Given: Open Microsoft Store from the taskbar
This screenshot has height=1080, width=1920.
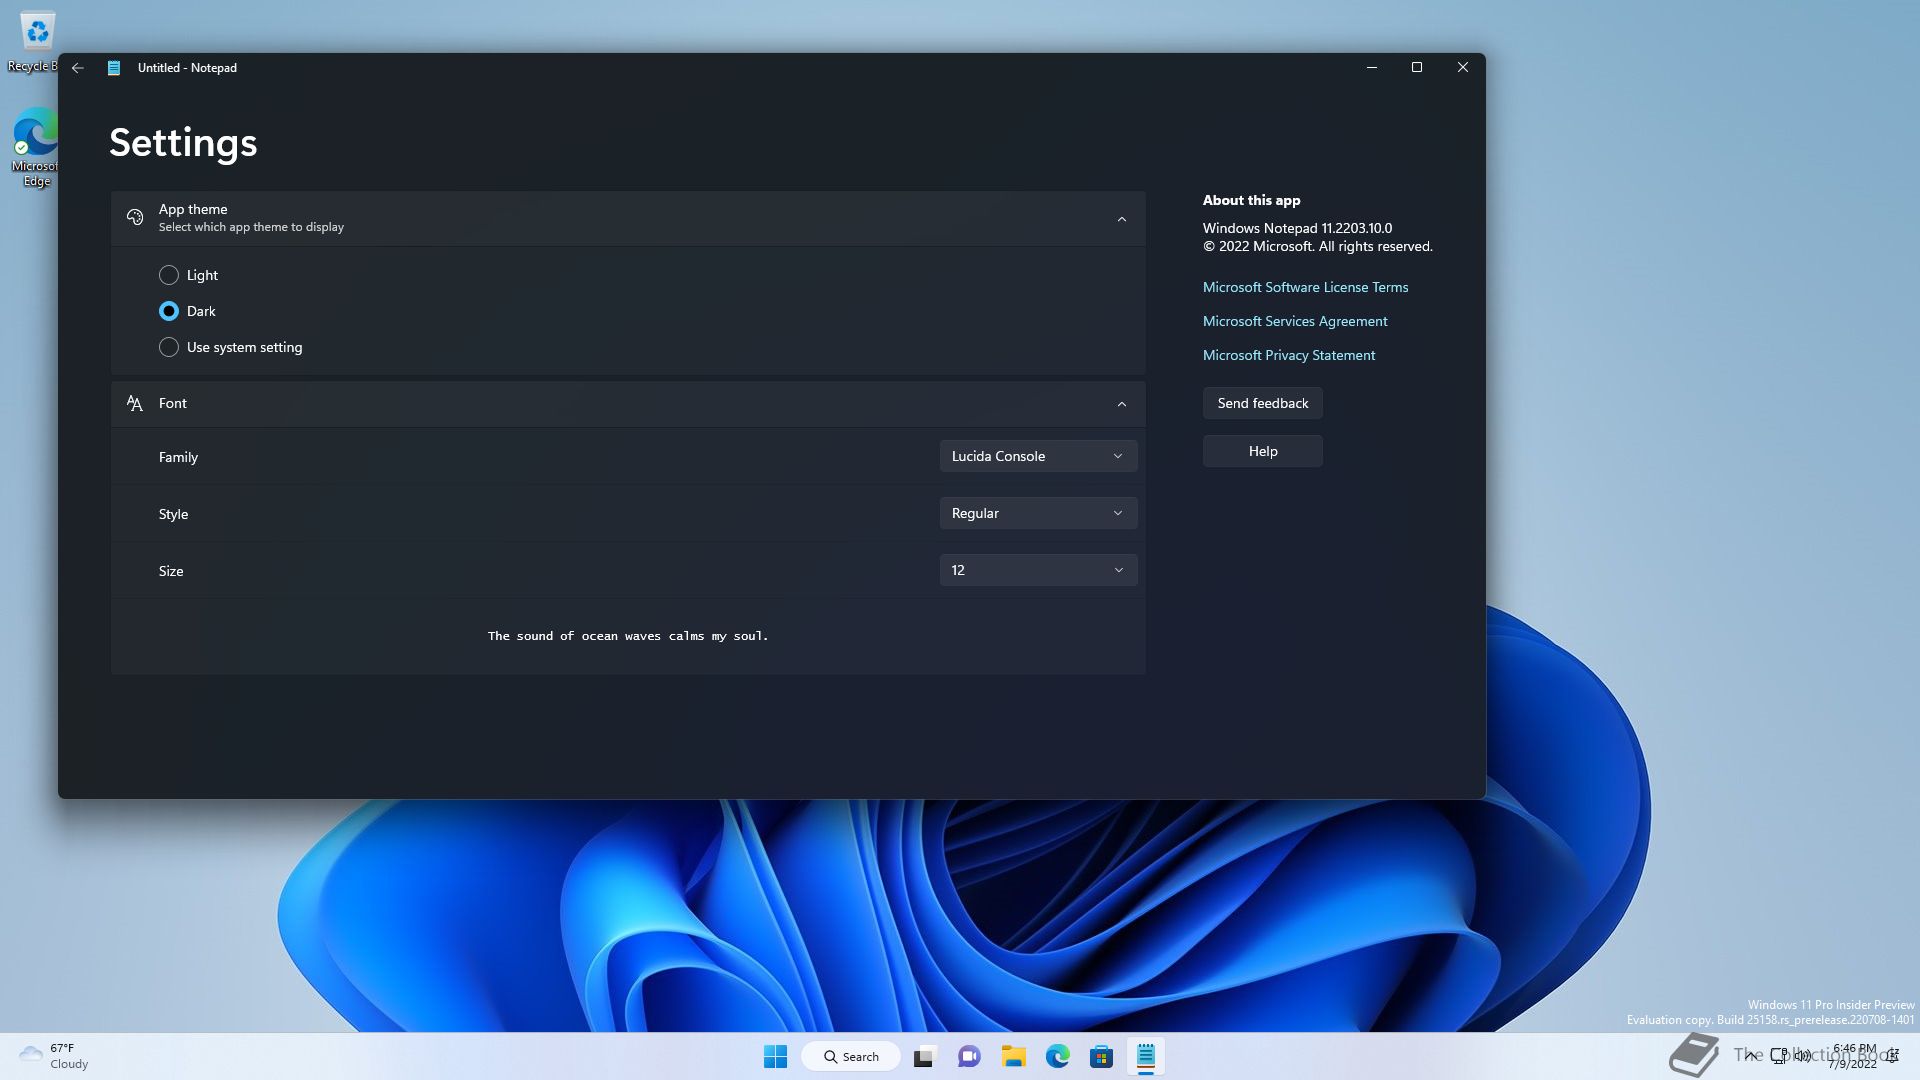Looking at the screenshot, I should point(1101,1056).
